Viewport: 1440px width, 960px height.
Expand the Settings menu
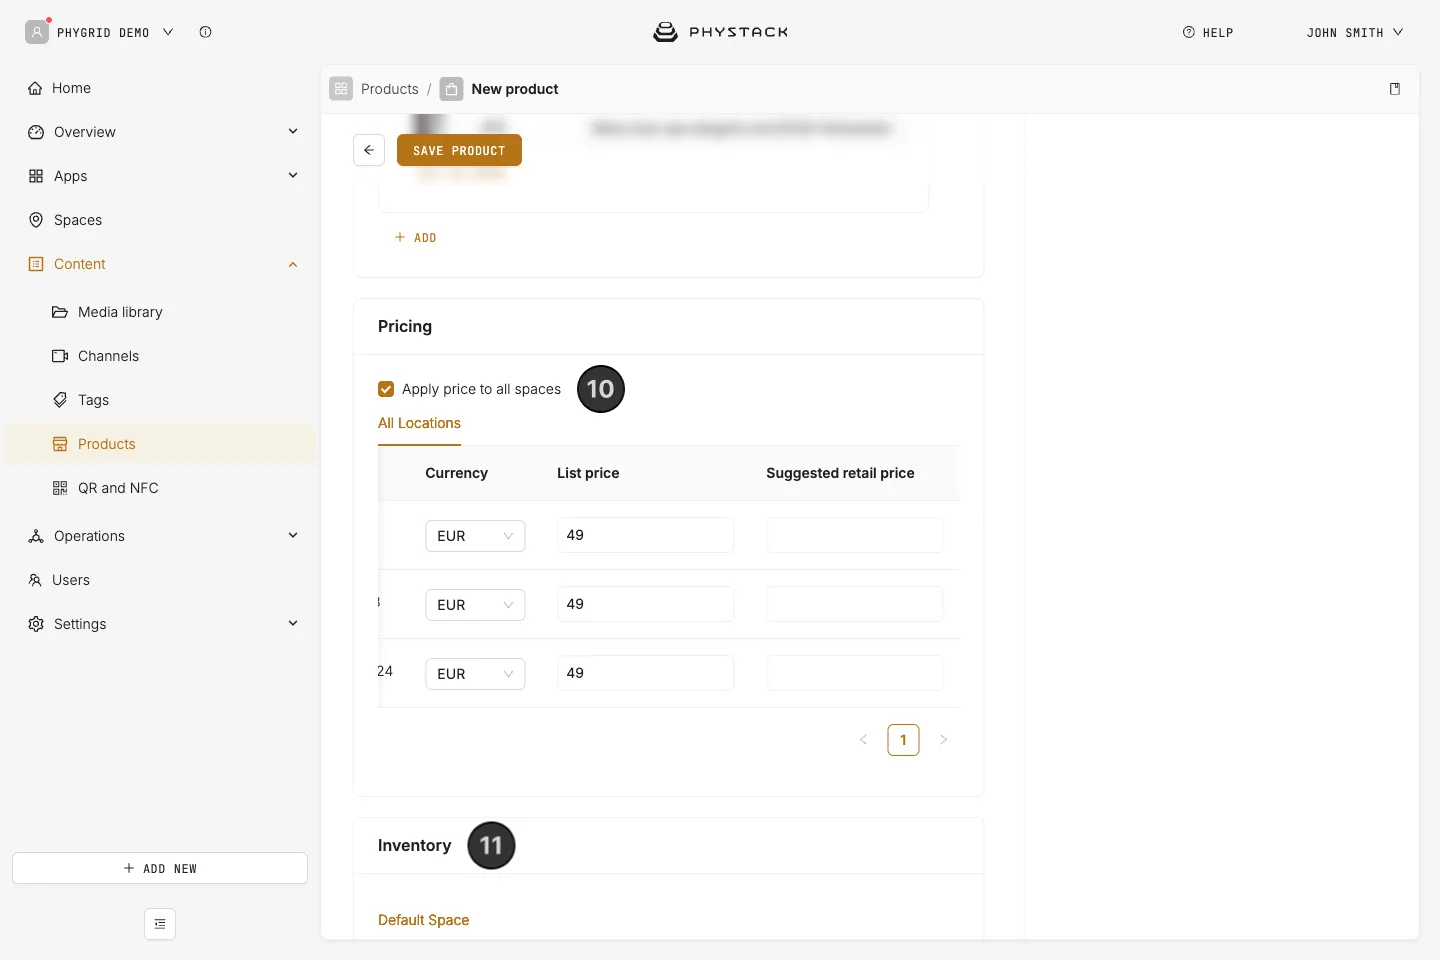293,624
